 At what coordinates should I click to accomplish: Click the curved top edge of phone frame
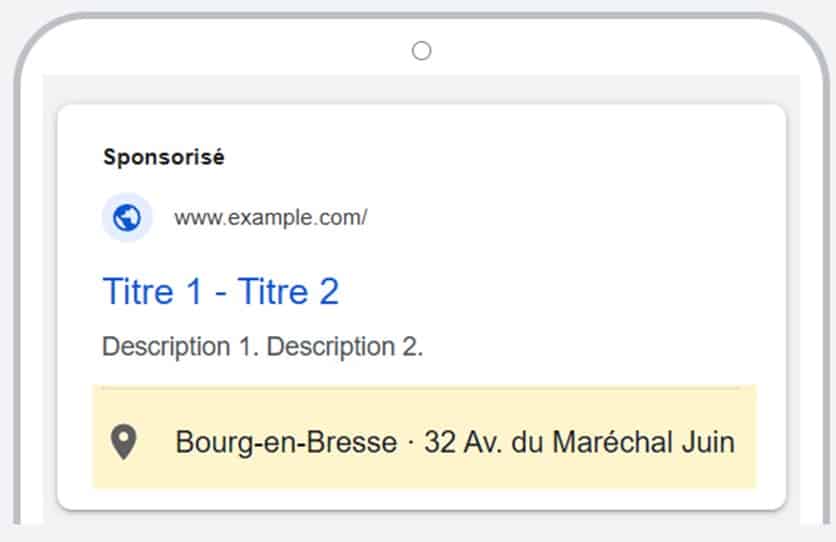[421, 15]
